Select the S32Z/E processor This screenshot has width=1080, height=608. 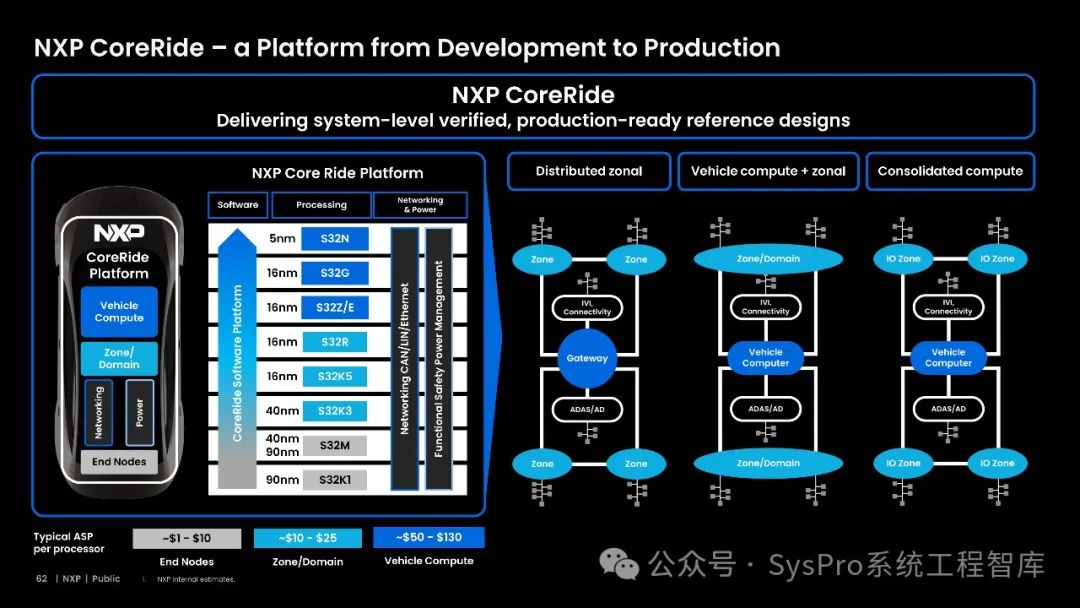click(338, 307)
